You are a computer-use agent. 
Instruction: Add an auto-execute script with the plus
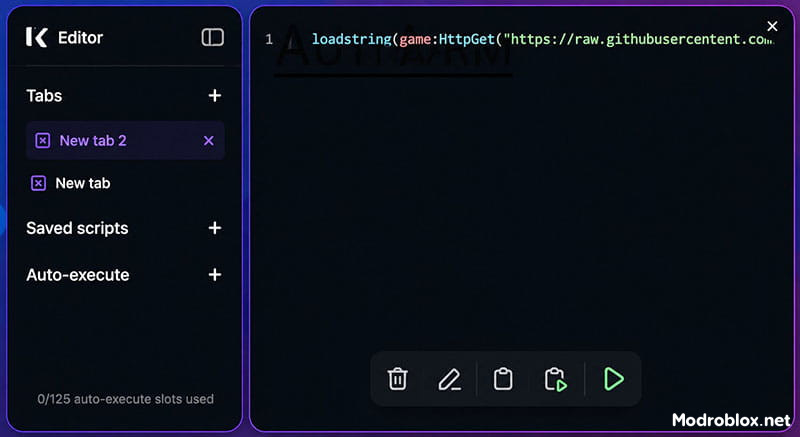click(x=215, y=275)
